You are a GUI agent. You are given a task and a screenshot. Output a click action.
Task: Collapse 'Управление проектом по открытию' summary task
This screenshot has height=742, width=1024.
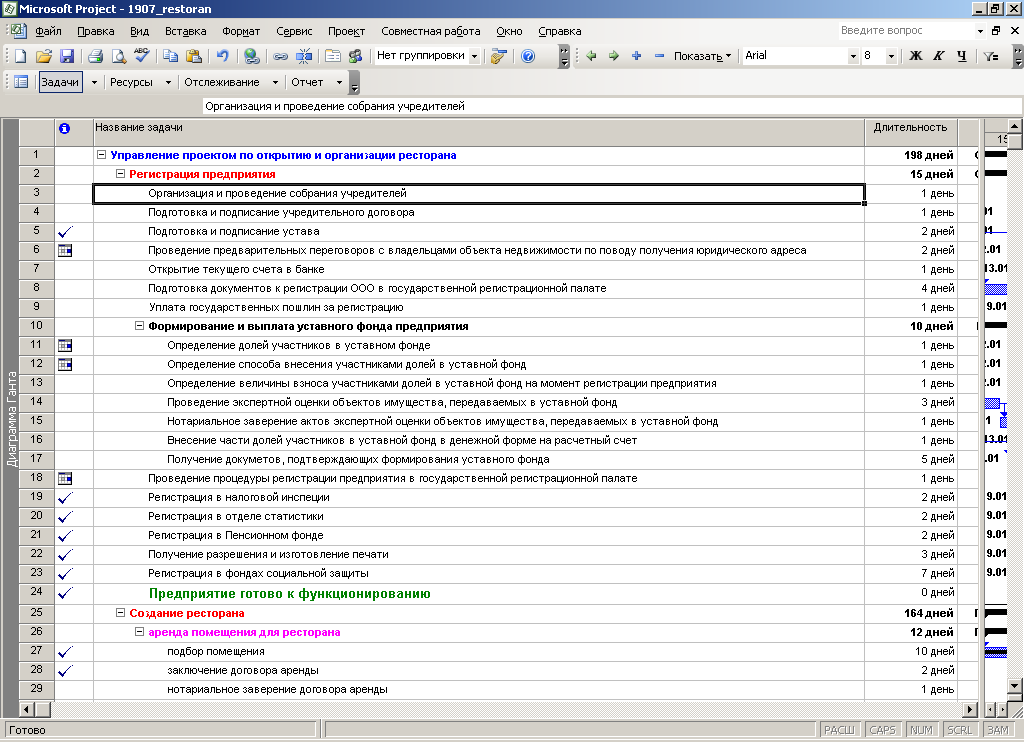[101, 155]
